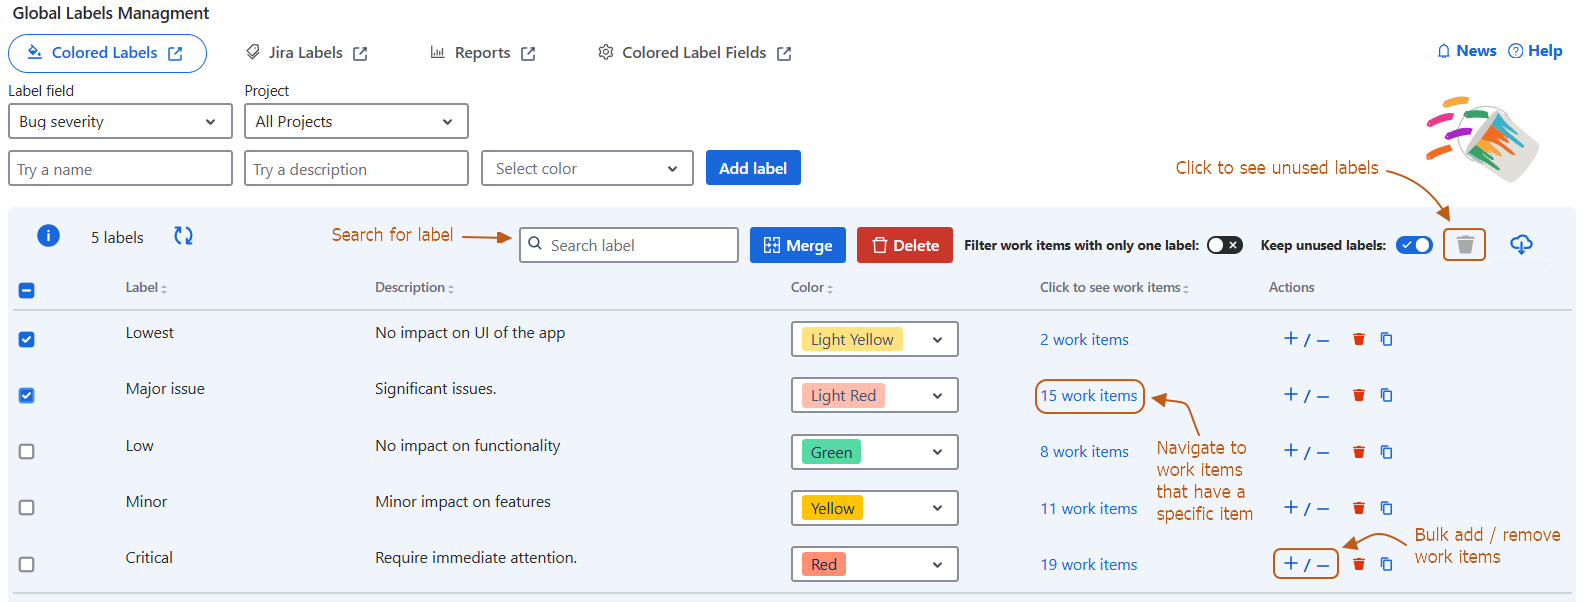Screen dimensions: 1589x602
Task: Sort the table by Description column
Action: pyautogui.click(x=414, y=288)
